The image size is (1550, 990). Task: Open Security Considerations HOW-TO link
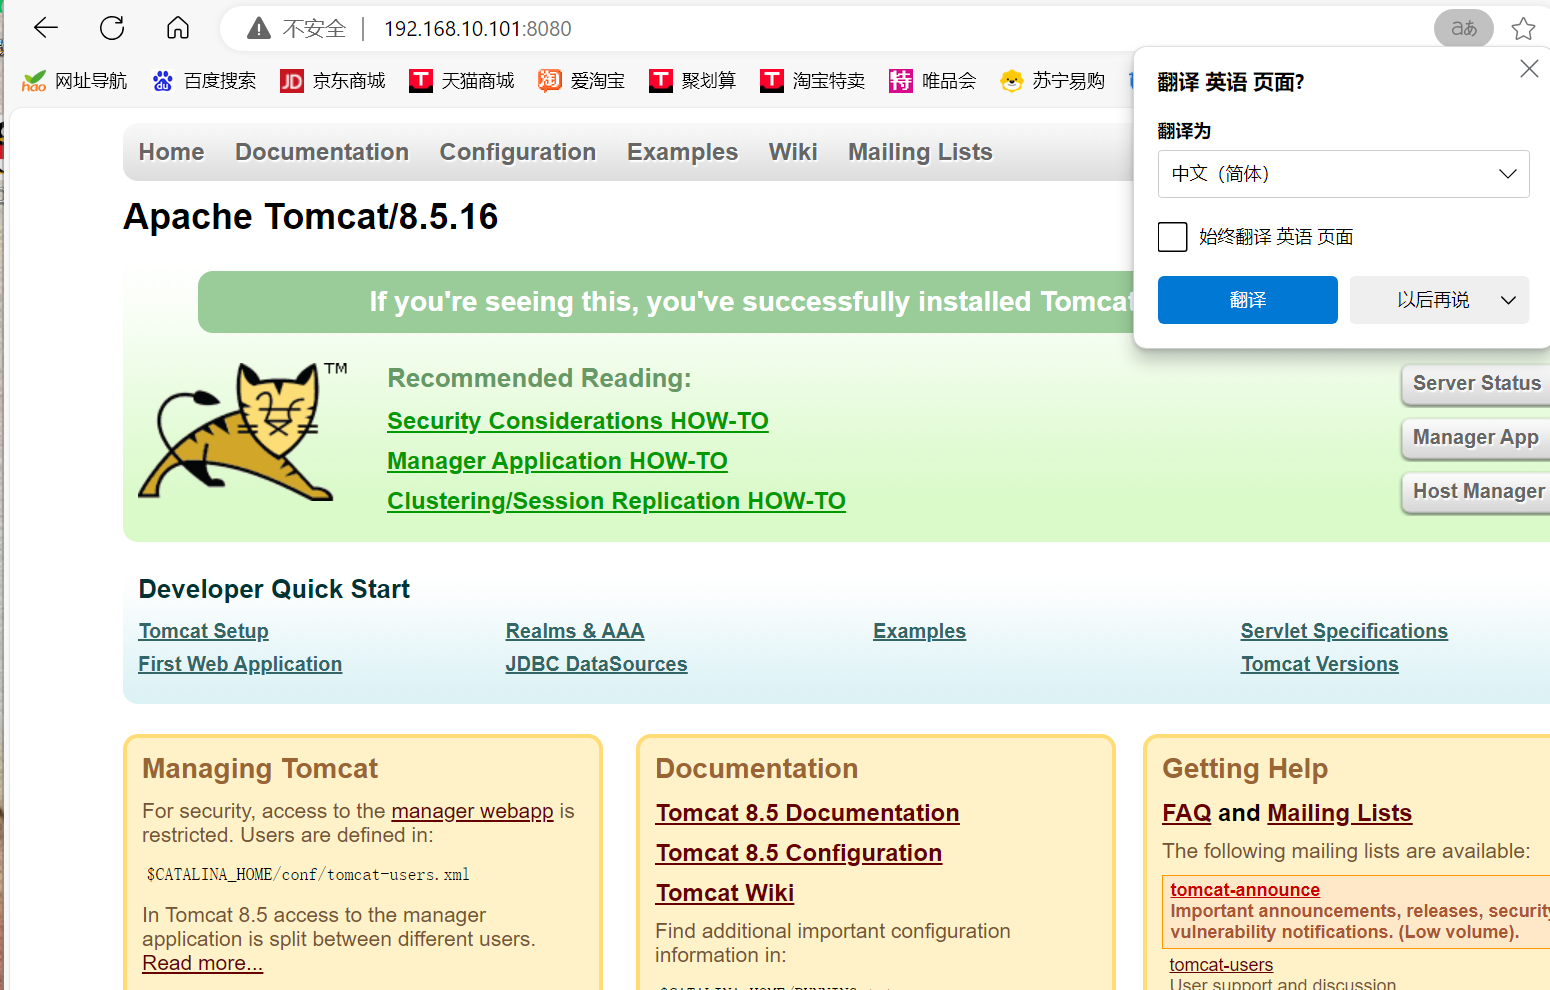(578, 421)
